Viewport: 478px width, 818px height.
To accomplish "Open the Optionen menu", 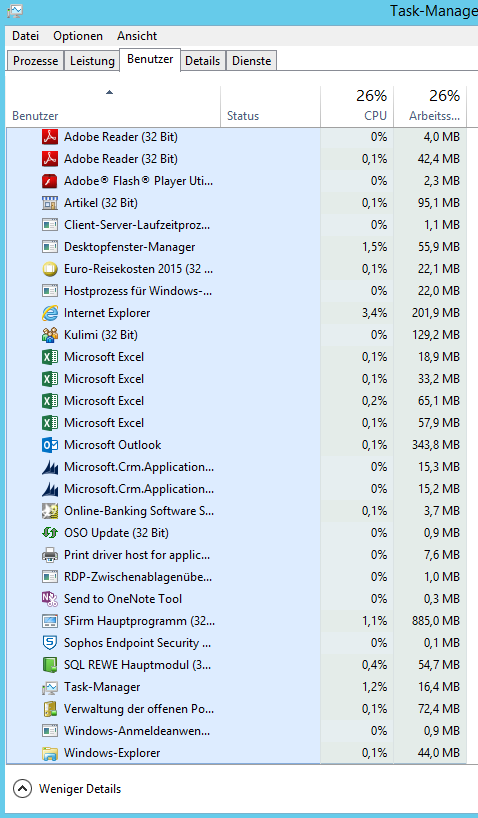I will coord(78,36).
